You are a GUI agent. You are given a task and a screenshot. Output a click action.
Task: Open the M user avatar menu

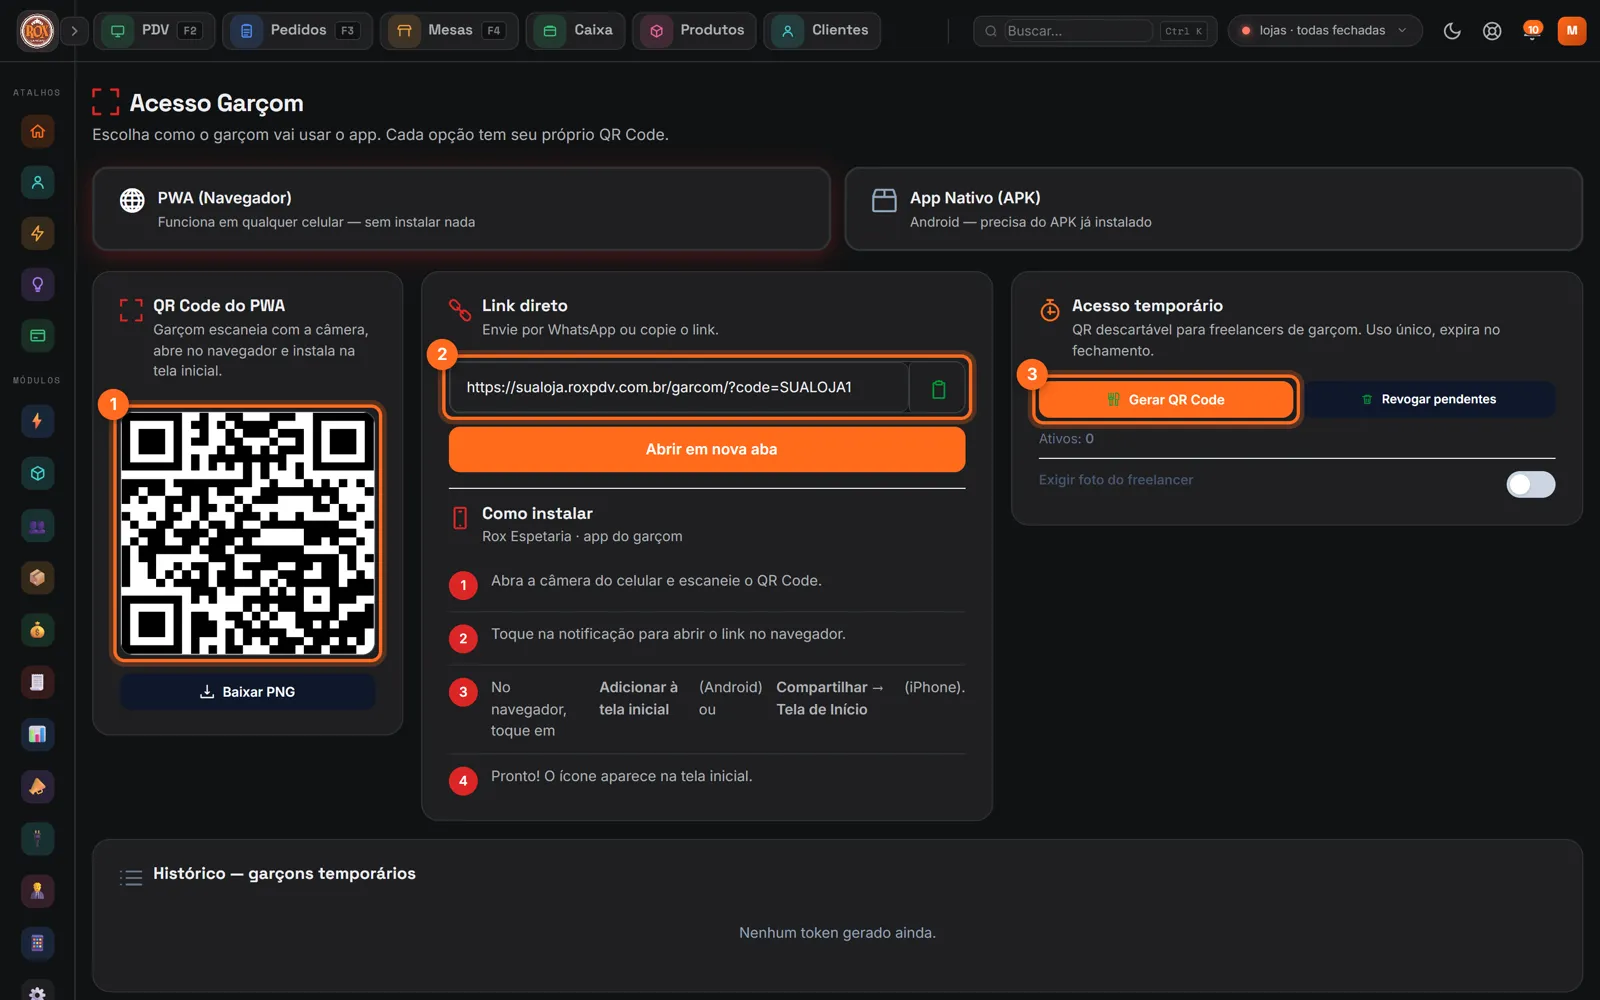point(1572,31)
